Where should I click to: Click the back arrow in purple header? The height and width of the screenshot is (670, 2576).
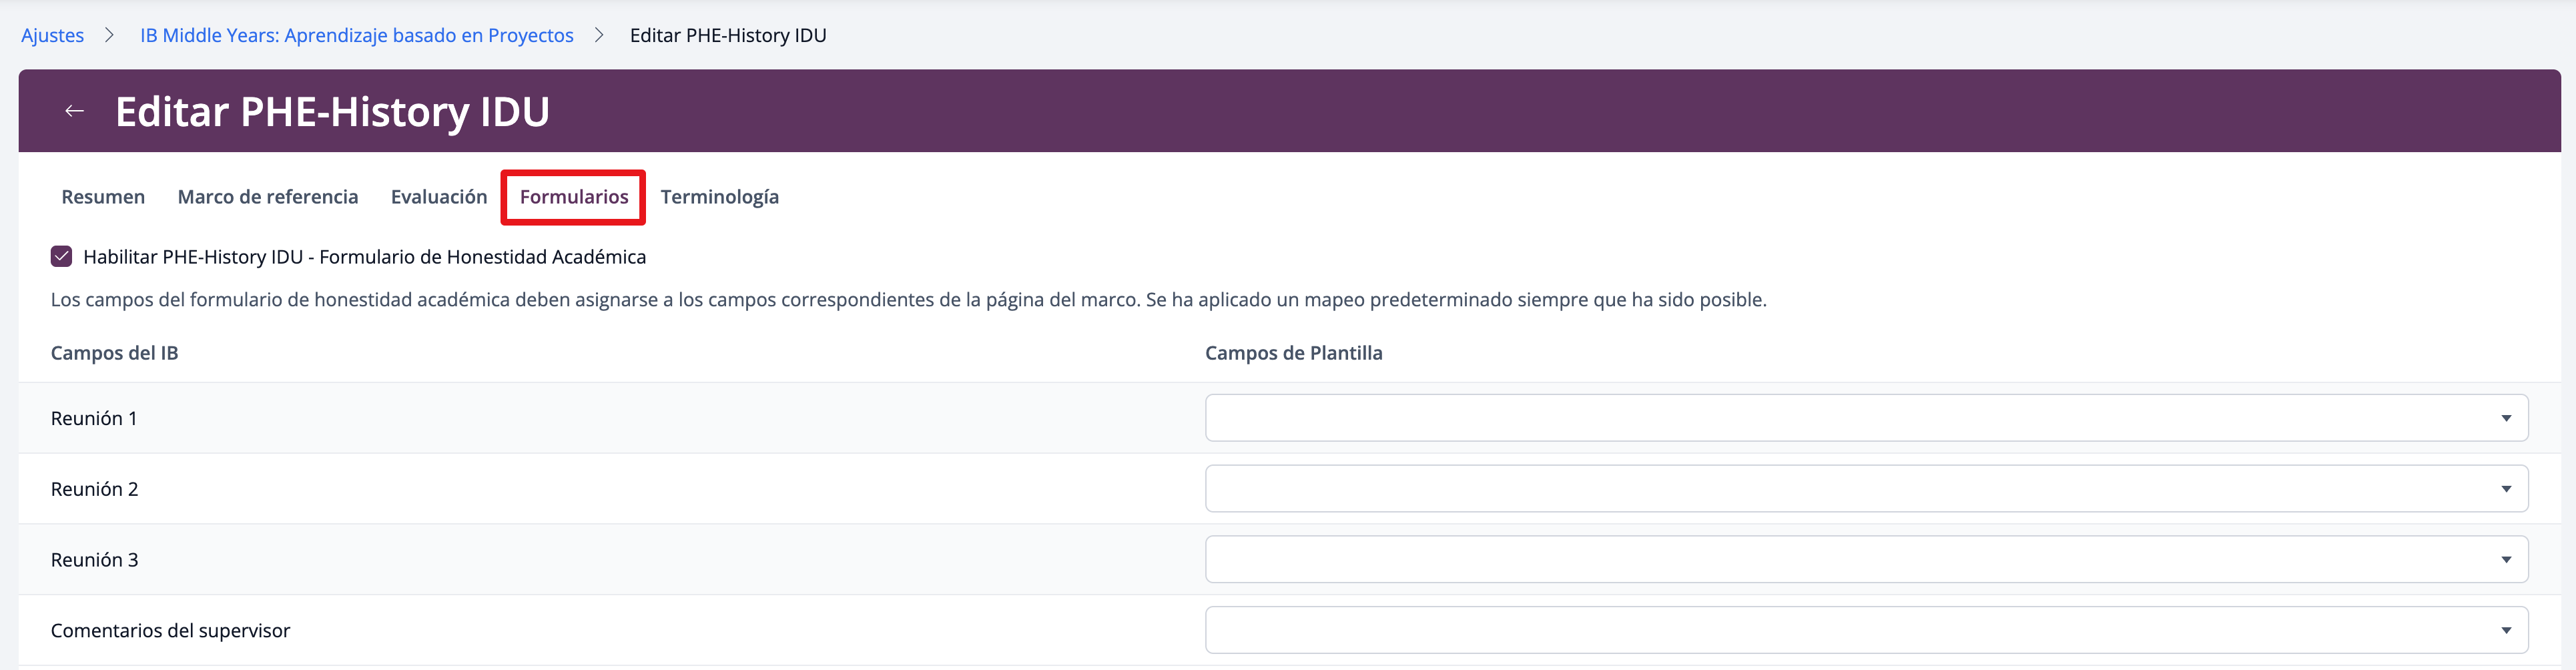point(74,111)
